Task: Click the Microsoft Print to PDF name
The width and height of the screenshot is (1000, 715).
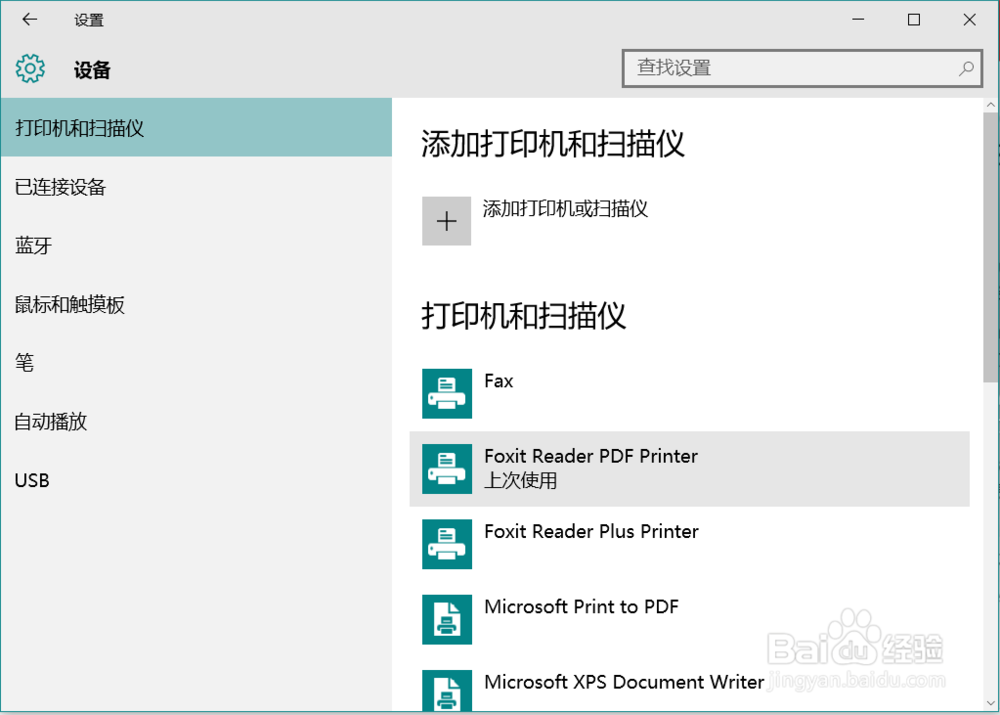Action: pos(582,607)
